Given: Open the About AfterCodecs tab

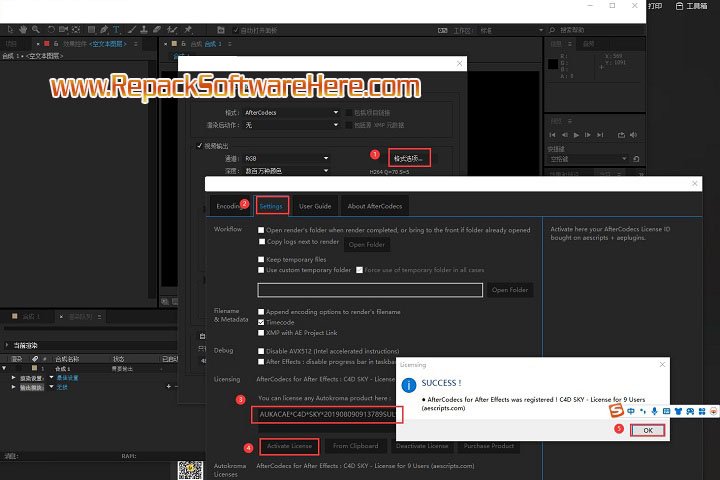Looking at the screenshot, I should point(375,206).
